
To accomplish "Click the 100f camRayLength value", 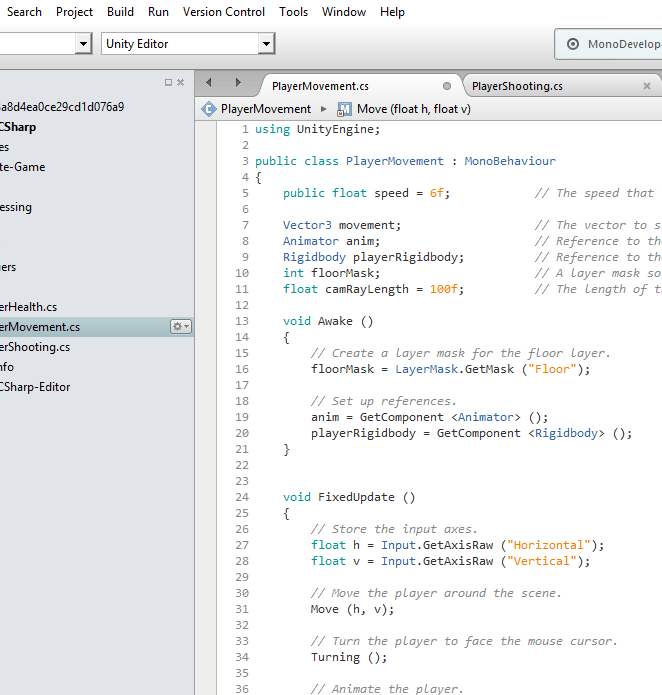I will tap(444, 289).
